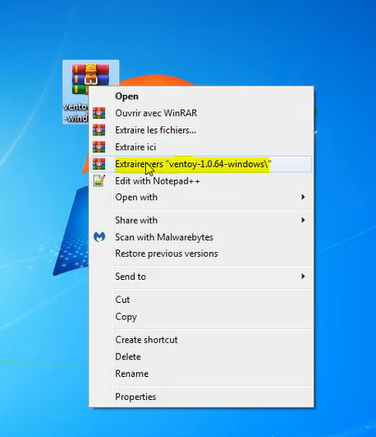Viewport: 376px width, 437px height.
Task: Choose Create shortcut
Action: [x=201, y=340]
